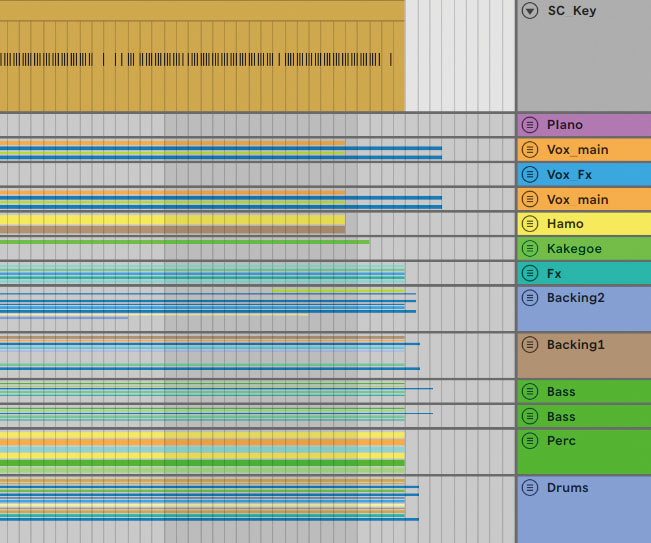Select the Backing2 track header

pos(584,309)
